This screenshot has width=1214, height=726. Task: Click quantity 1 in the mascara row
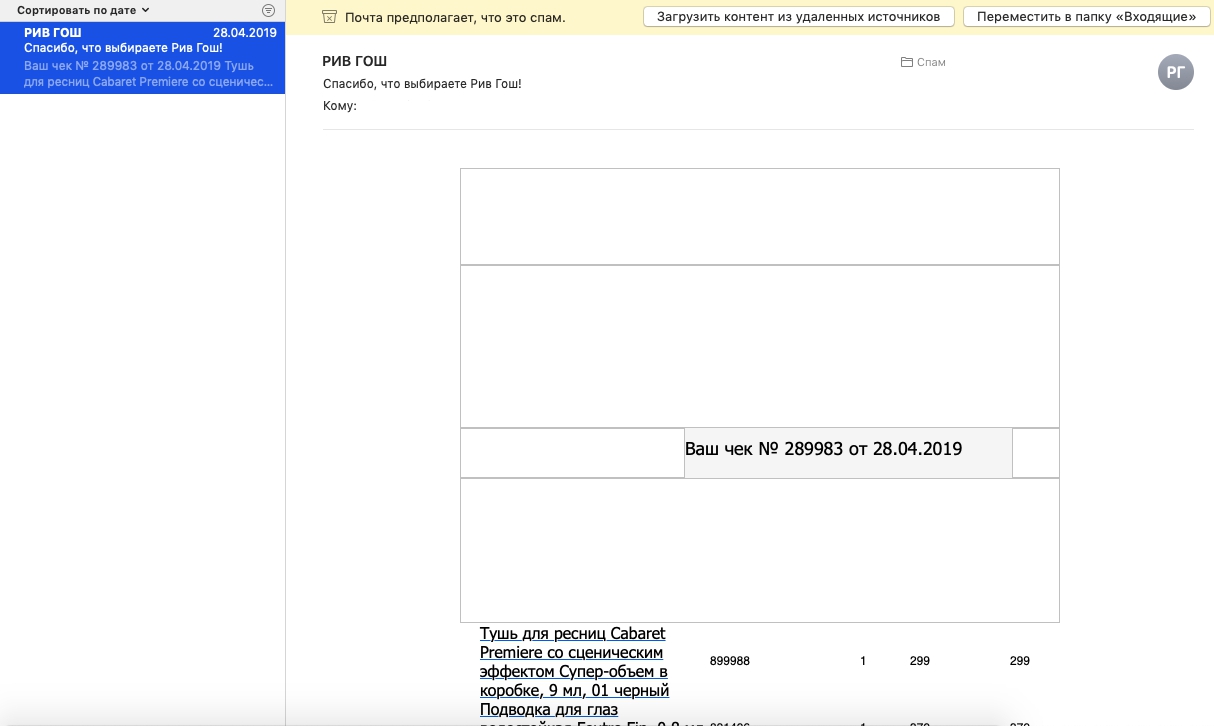click(863, 661)
